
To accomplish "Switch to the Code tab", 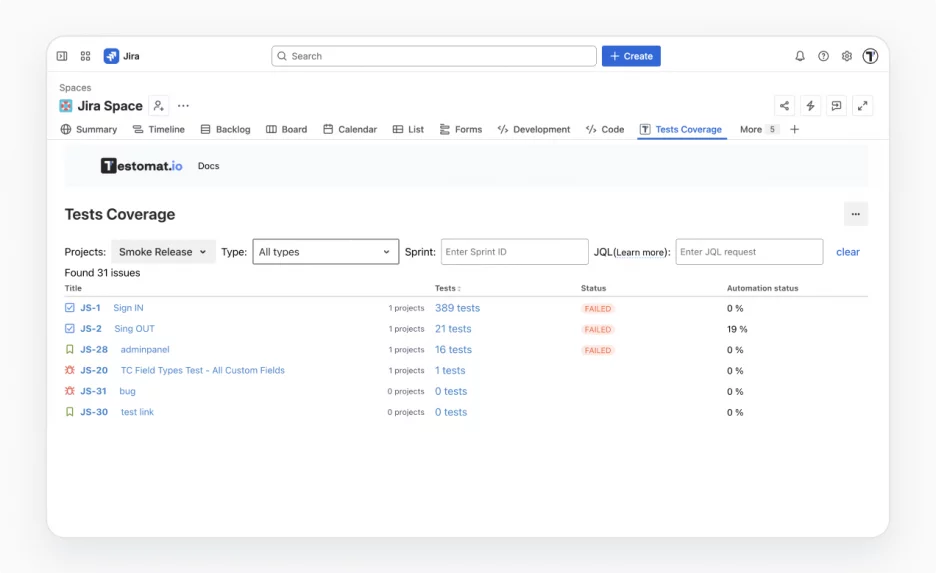I will tap(605, 130).
